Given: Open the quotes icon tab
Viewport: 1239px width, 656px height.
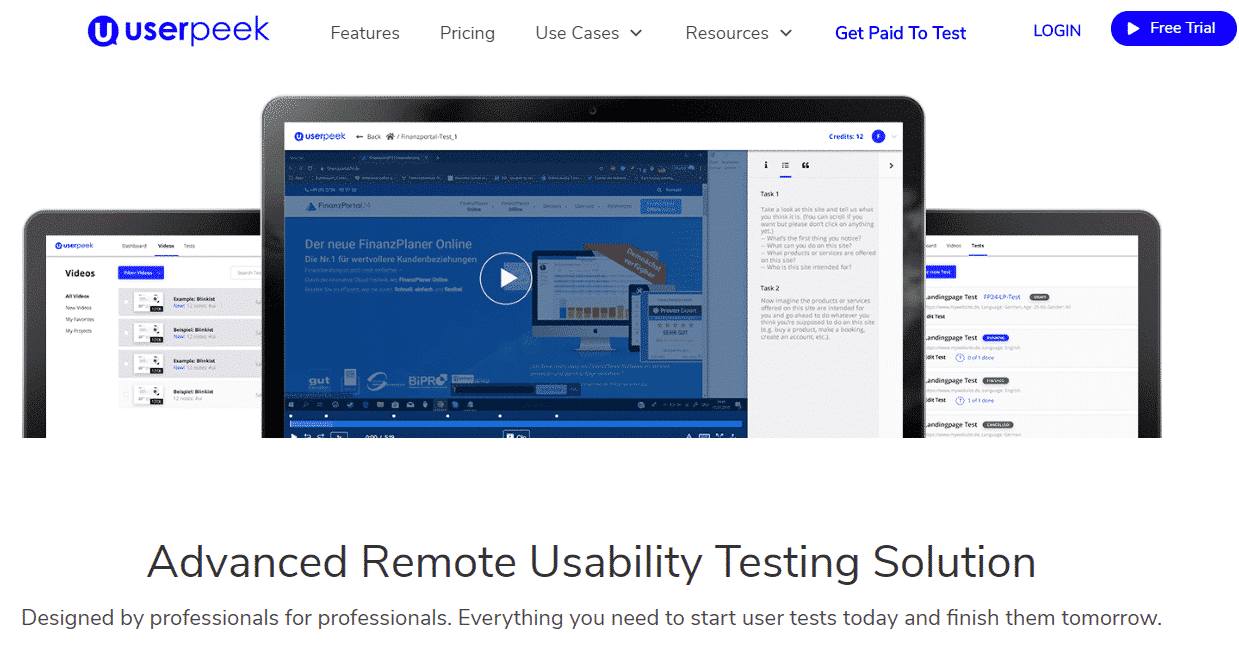Looking at the screenshot, I should point(806,165).
